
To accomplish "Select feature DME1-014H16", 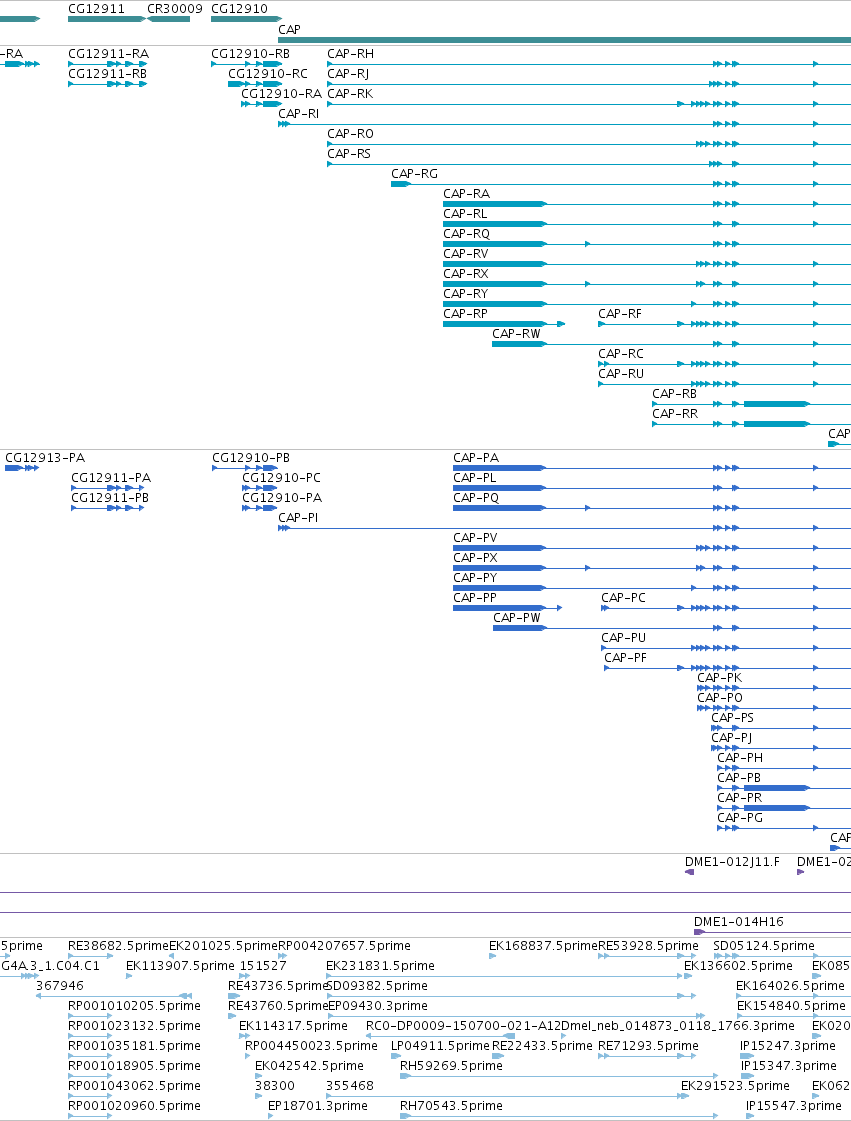I will tap(772, 932).
